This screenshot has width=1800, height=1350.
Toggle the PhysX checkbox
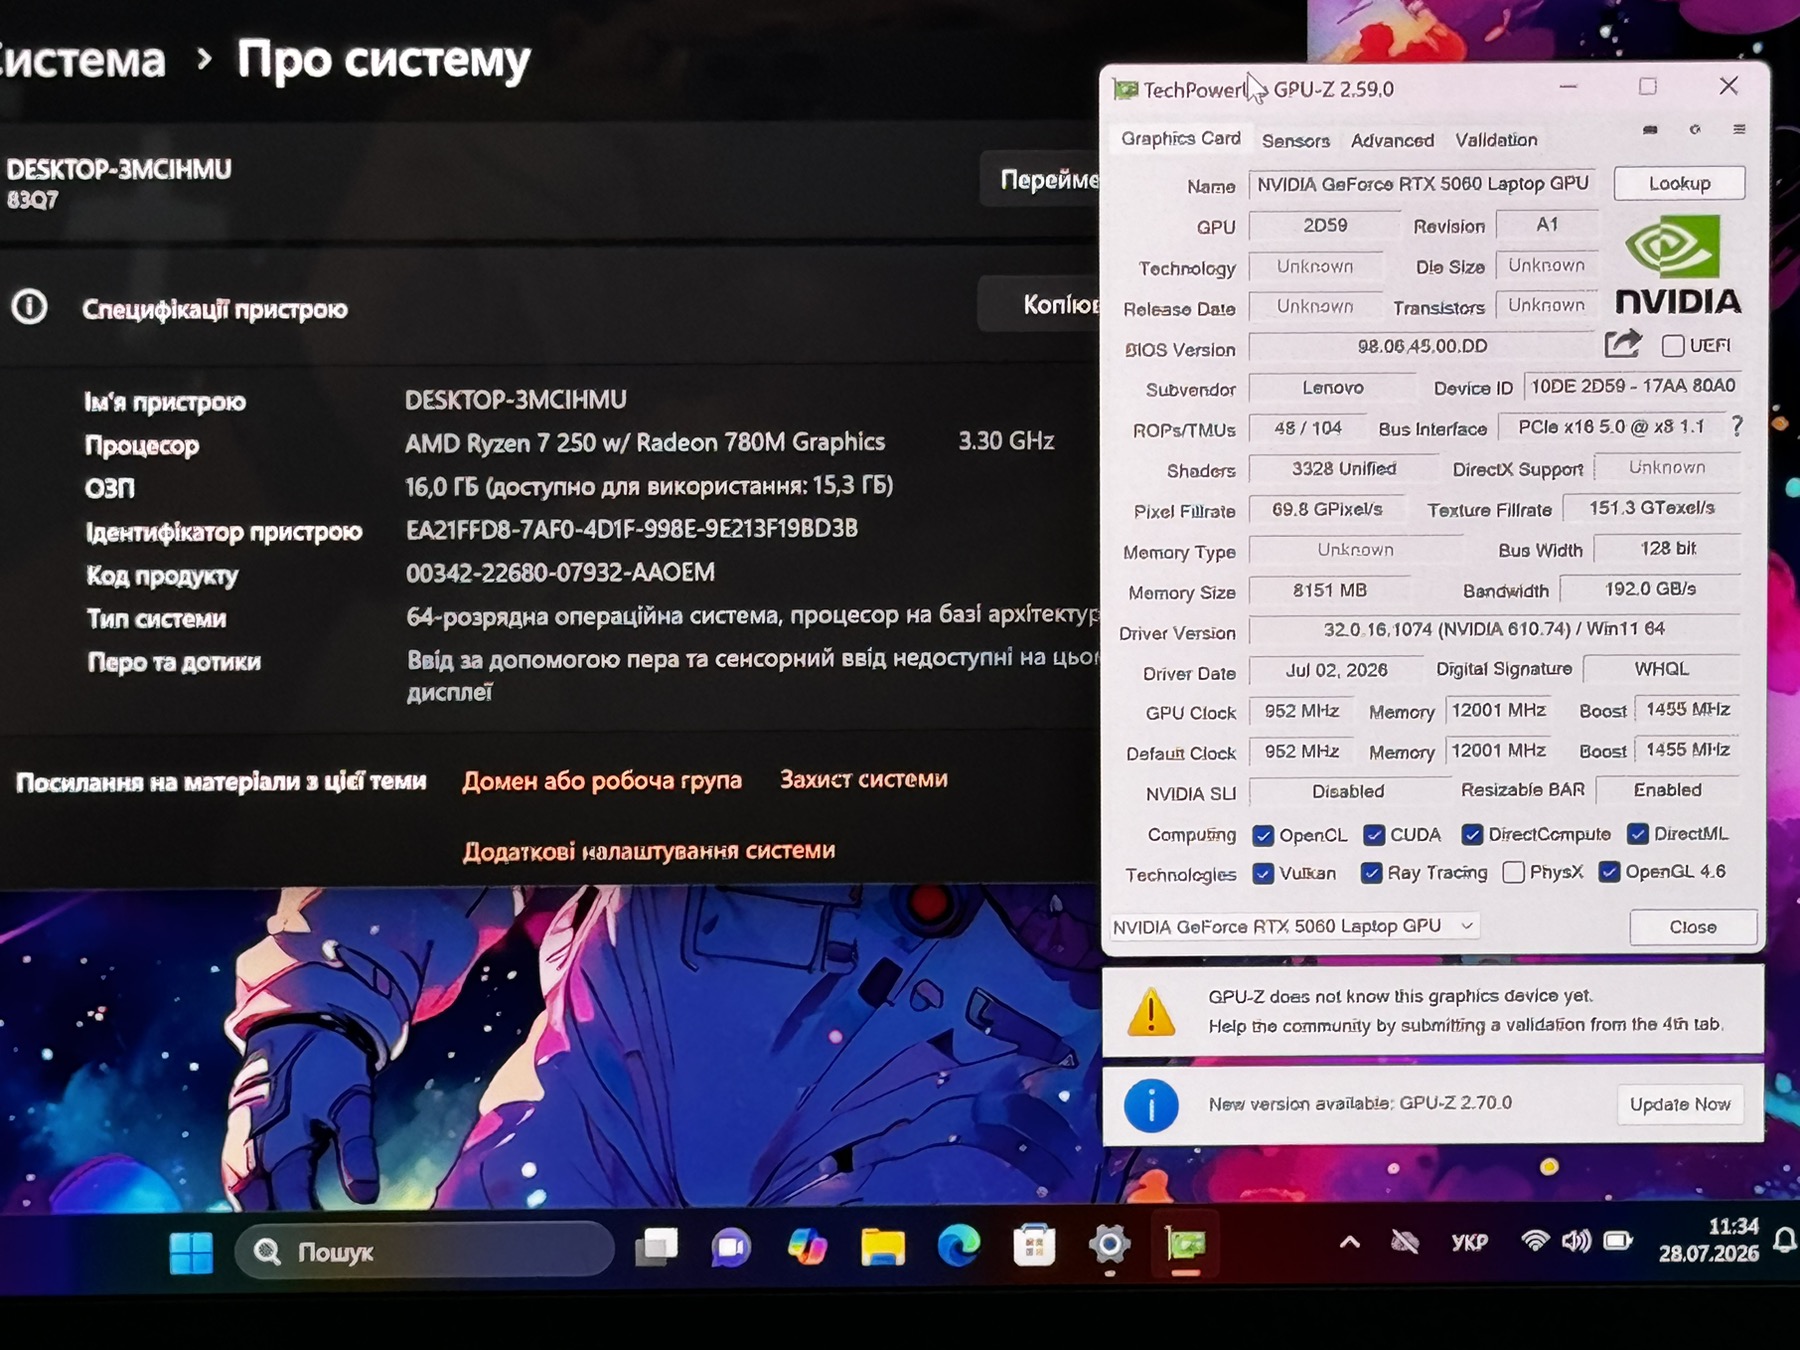click(x=1514, y=872)
